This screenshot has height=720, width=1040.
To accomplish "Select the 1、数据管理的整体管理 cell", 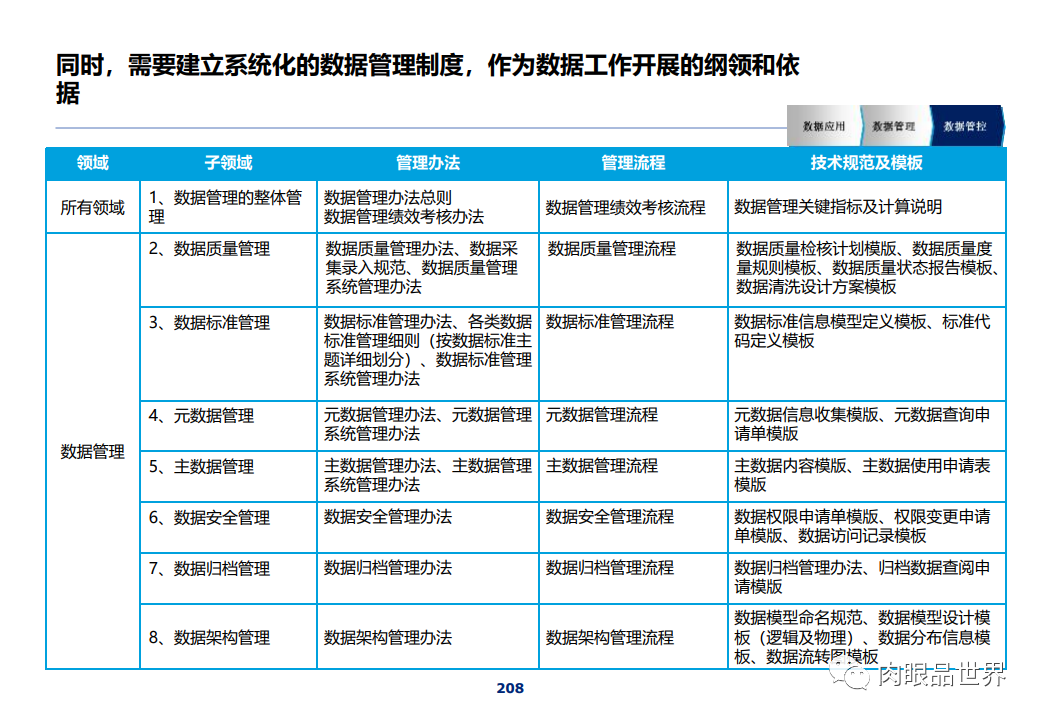I will click(x=228, y=208).
